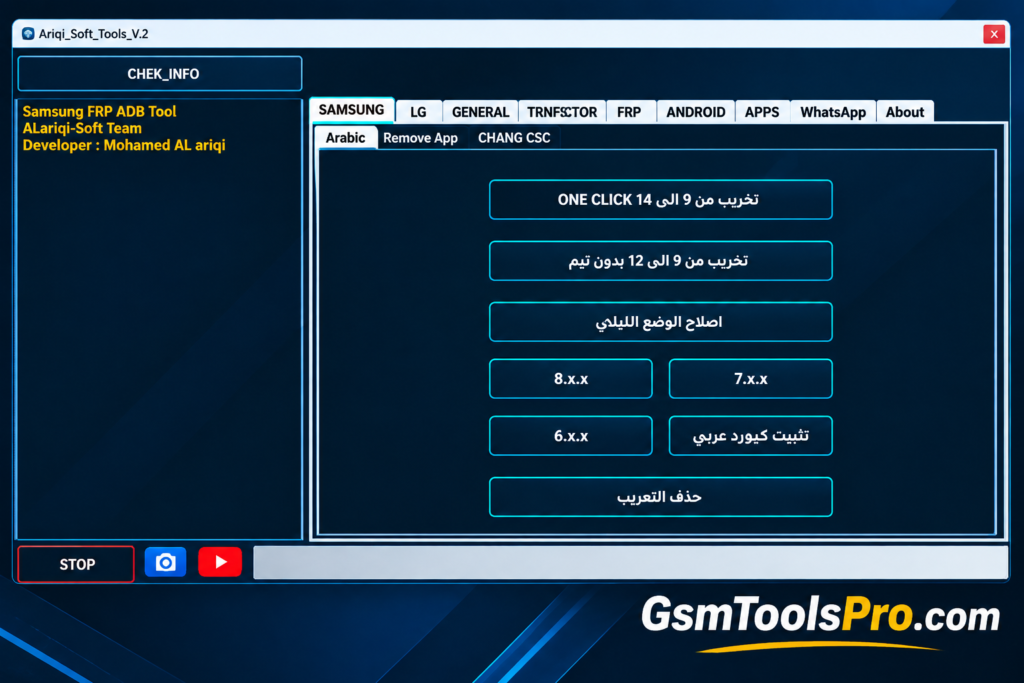The width and height of the screenshot is (1024, 683).
Task: Click the progress bar at the bottom
Action: 631,562
